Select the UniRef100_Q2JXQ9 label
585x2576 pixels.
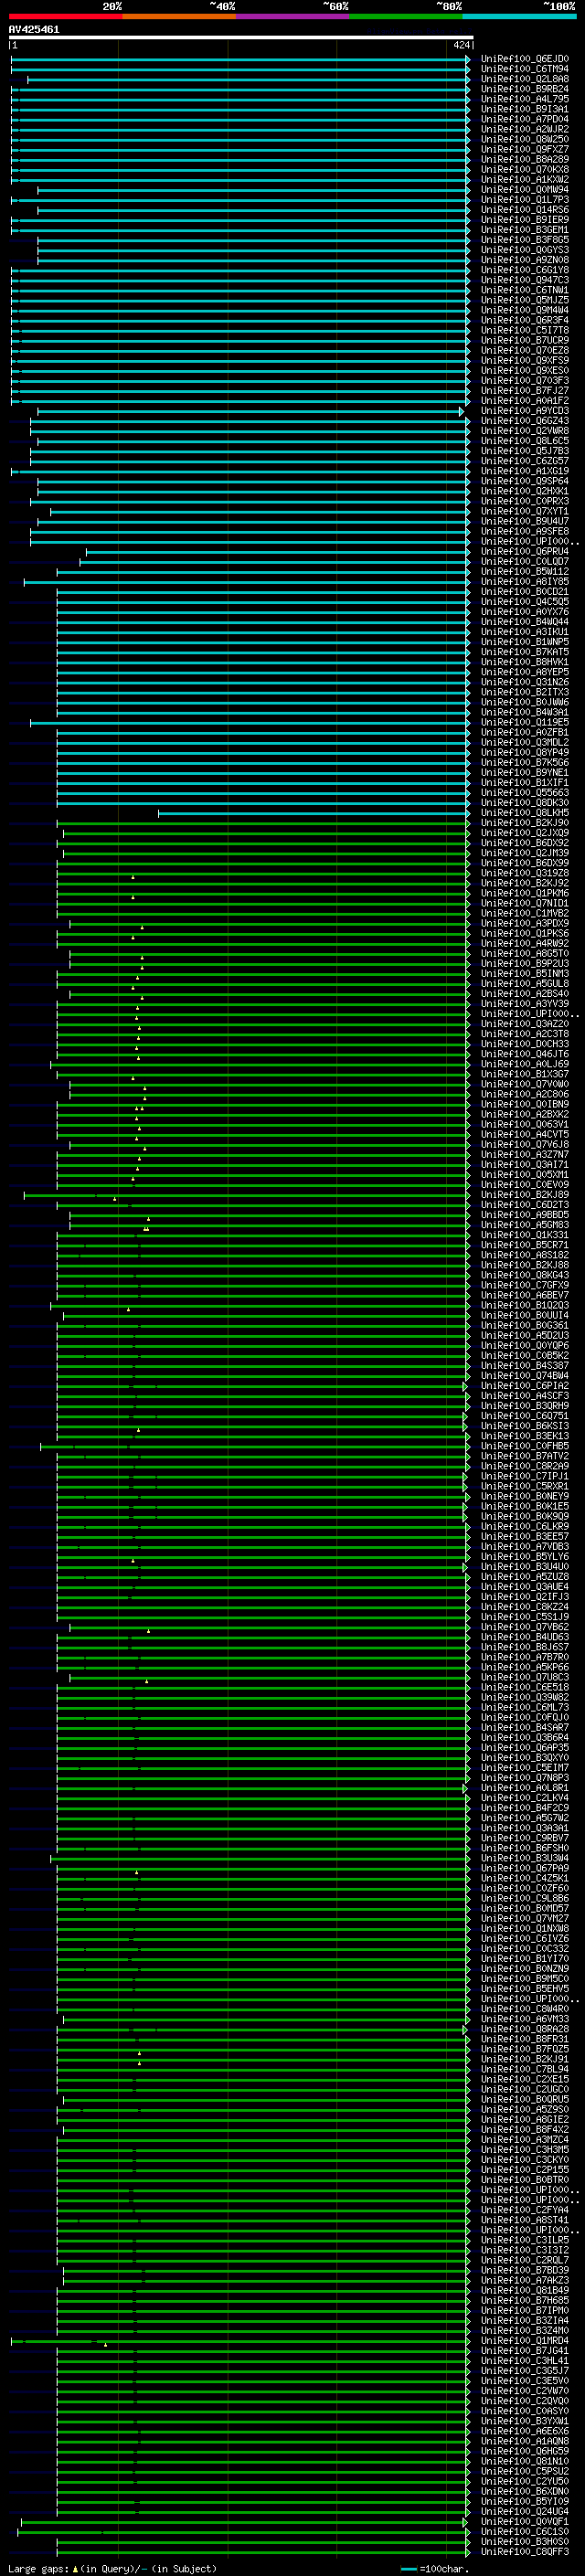pyautogui.click(x=525, y=833)
